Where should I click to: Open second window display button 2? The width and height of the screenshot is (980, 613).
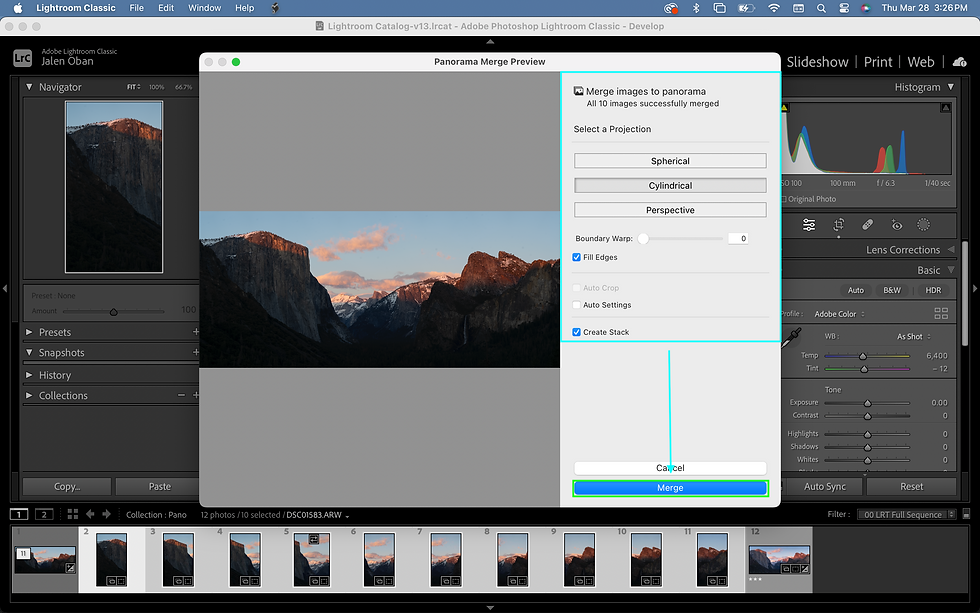44,514
